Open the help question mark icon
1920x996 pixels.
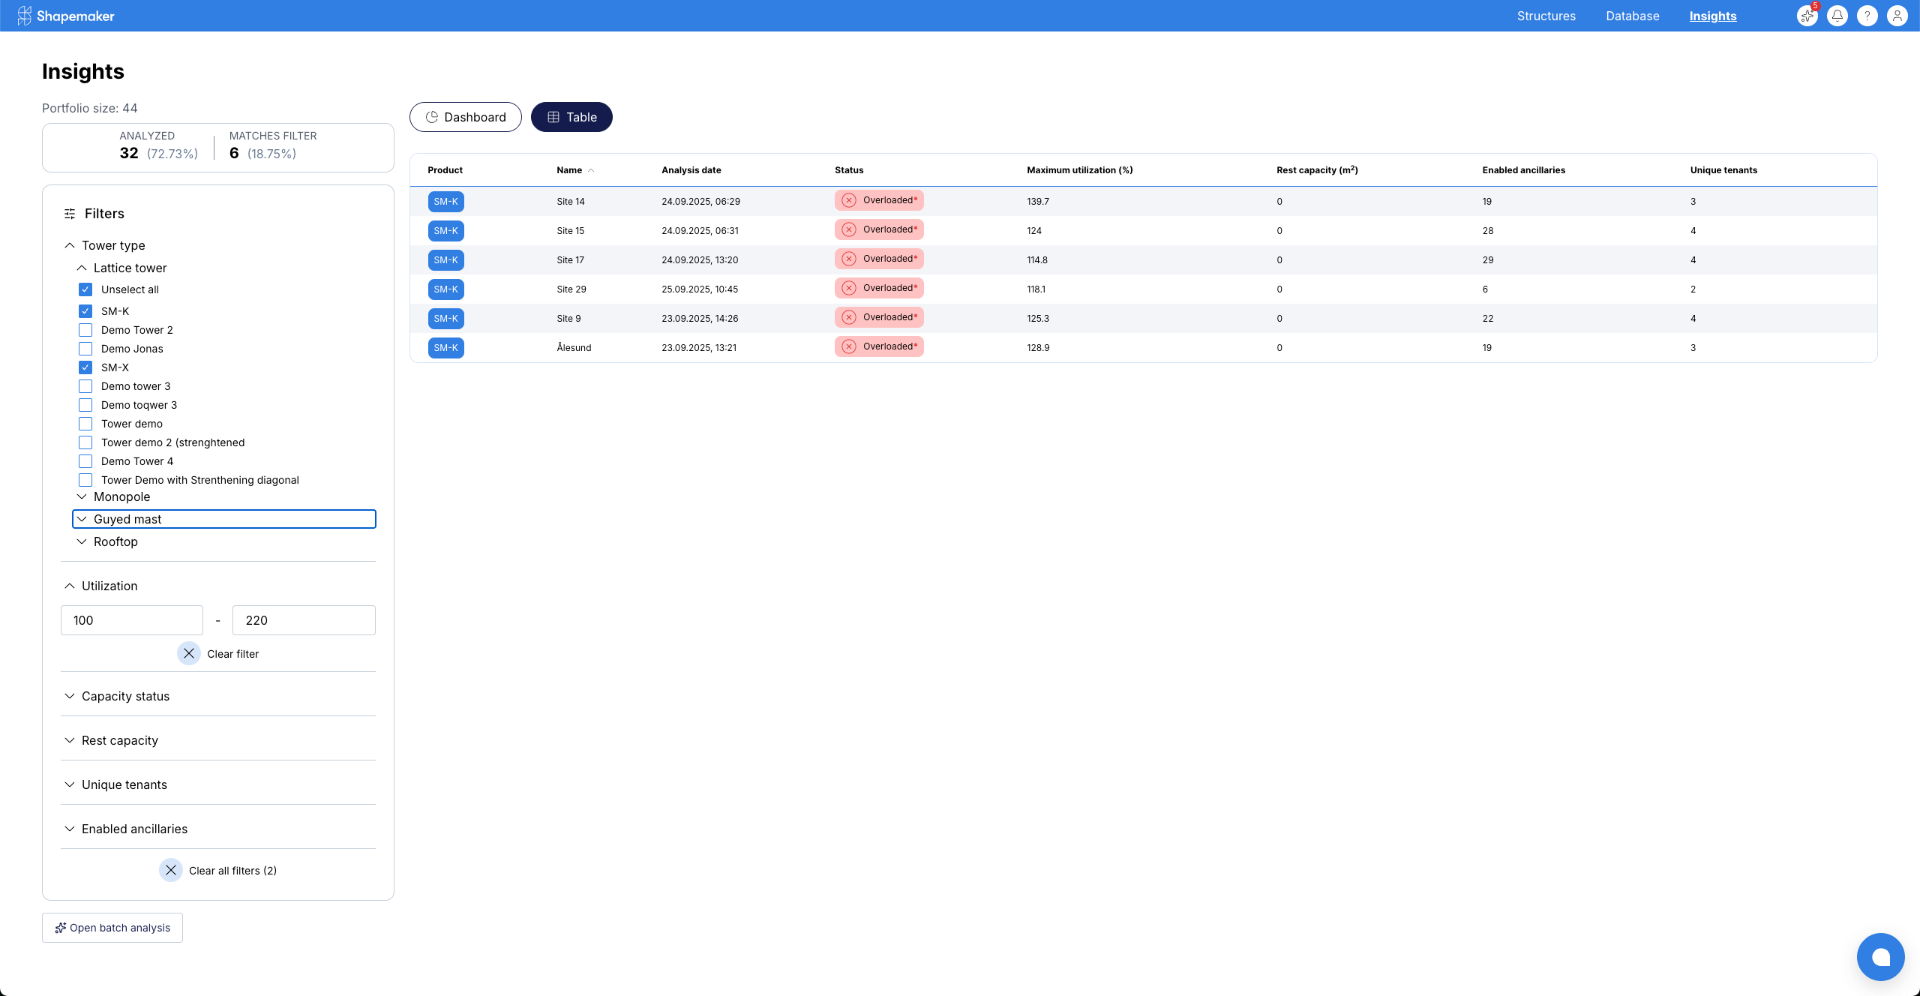(x=1867, y=16)
